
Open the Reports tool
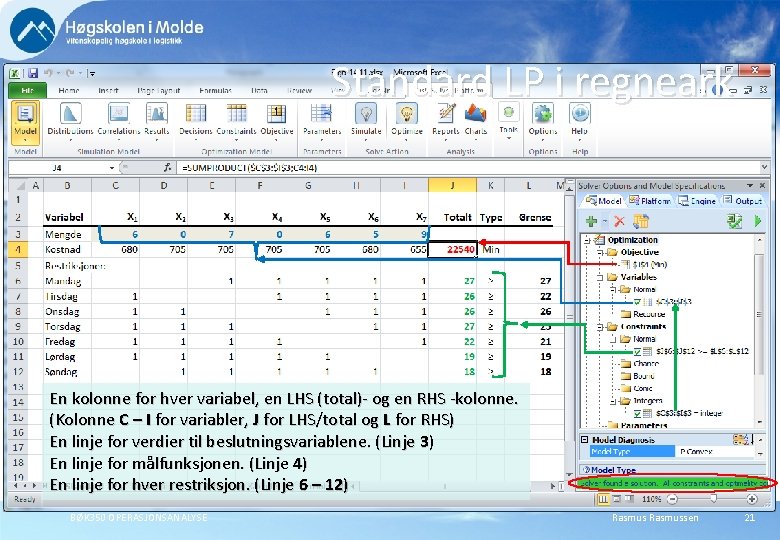(445, 120)
